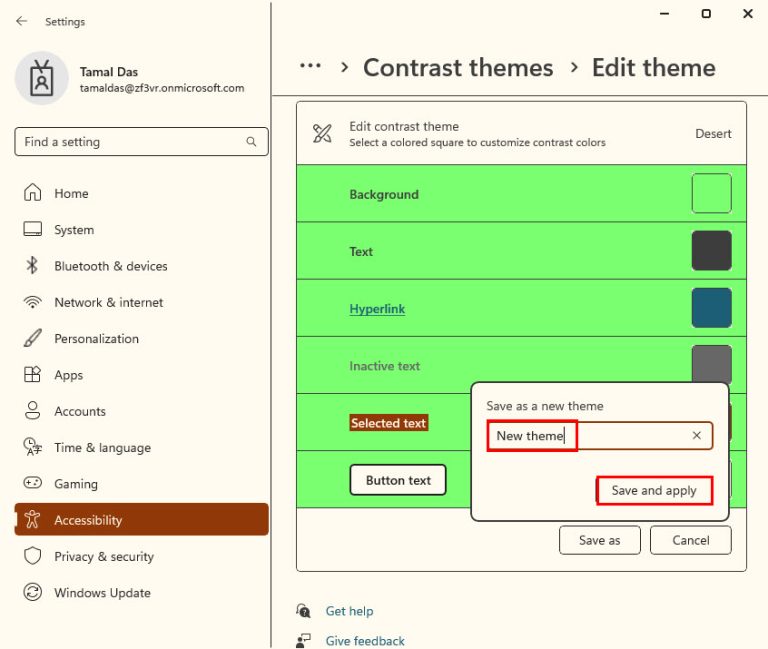Click the Privacy shield icon
This screenshot has height=649, width=768.
click(32, 555)
